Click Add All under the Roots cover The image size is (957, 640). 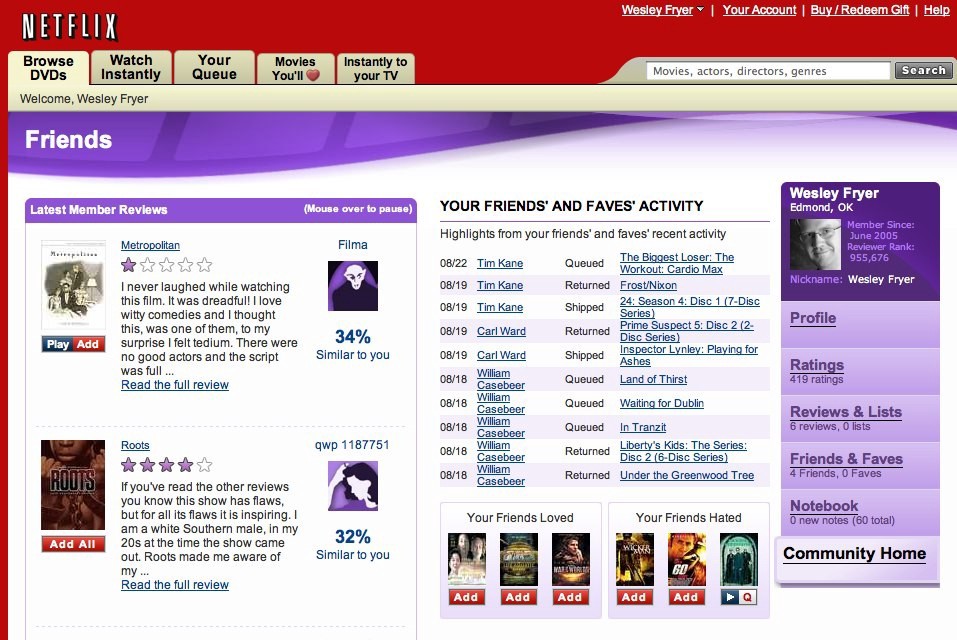click(x=73, y=544)
